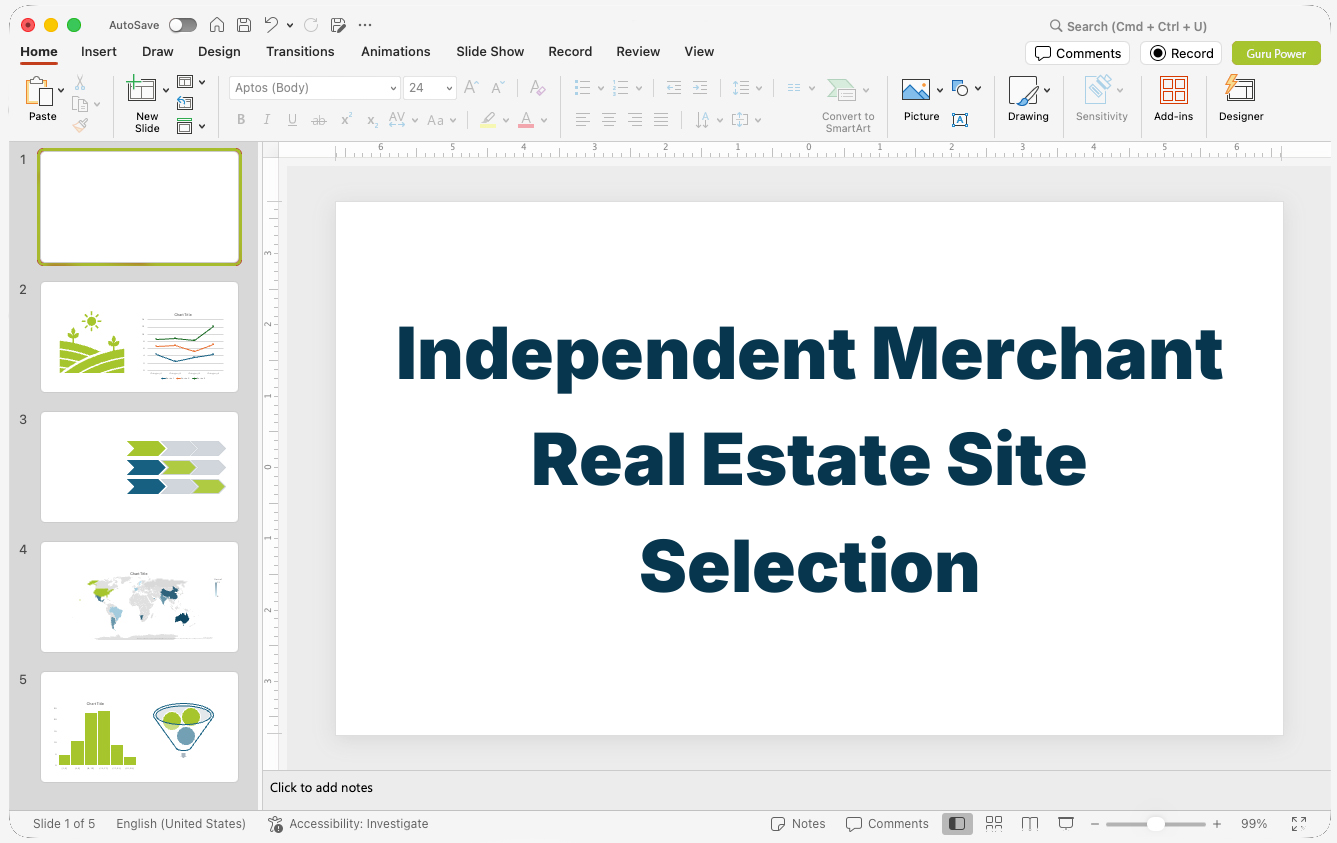Image resolution: width=1337 pixels, height=843 pixels.
Task: Fit slide to current window
Action: 1299,823
